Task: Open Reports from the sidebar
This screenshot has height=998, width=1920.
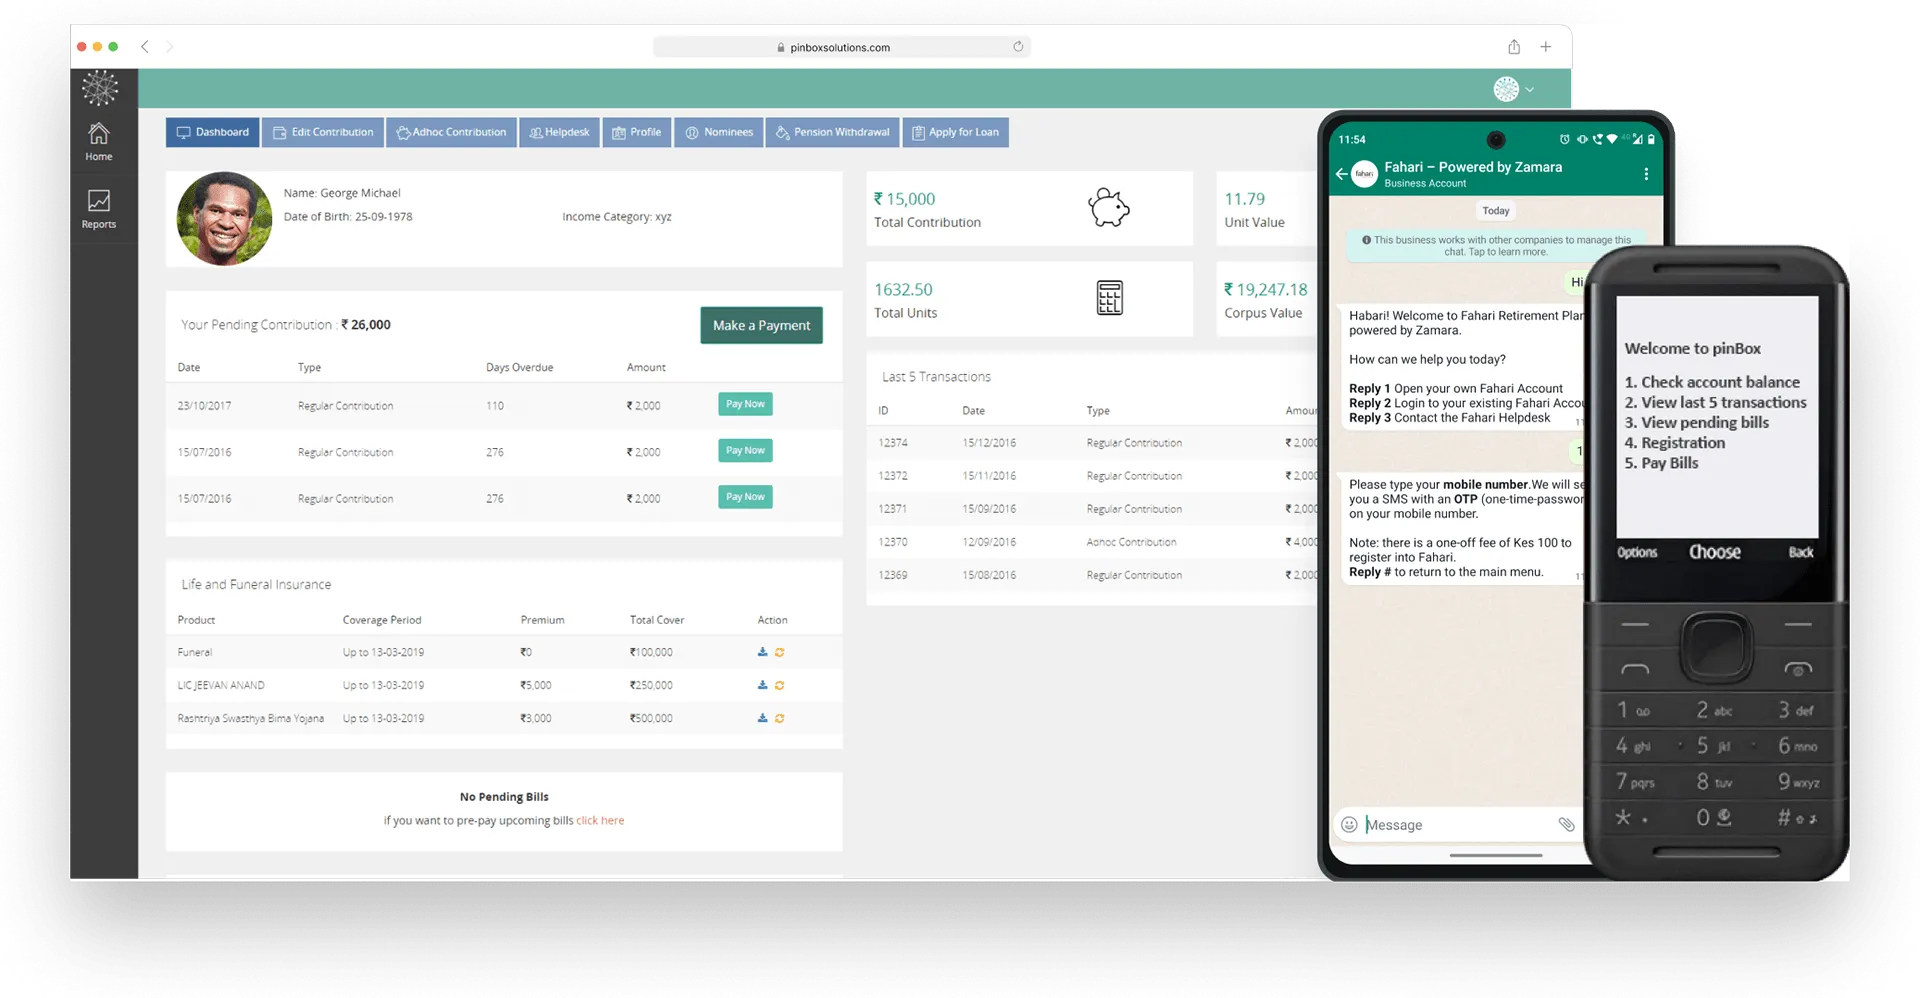Action: point(98,209)
